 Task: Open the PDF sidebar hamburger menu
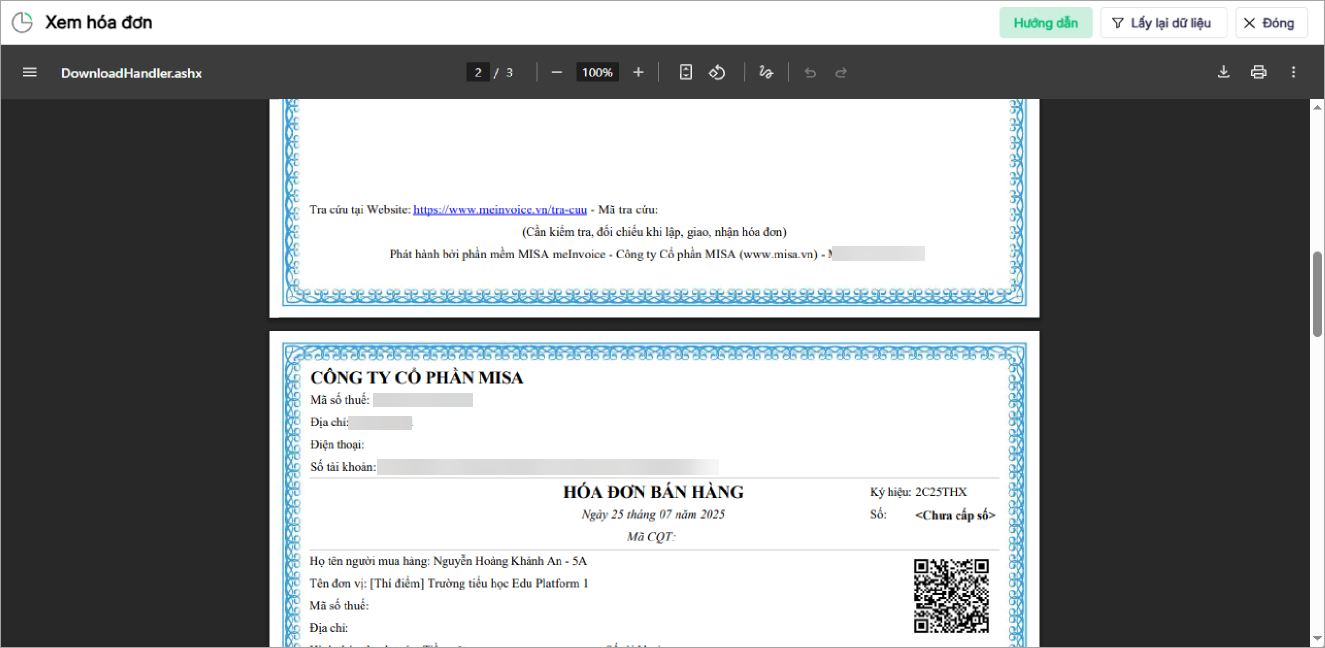(30, 73)
